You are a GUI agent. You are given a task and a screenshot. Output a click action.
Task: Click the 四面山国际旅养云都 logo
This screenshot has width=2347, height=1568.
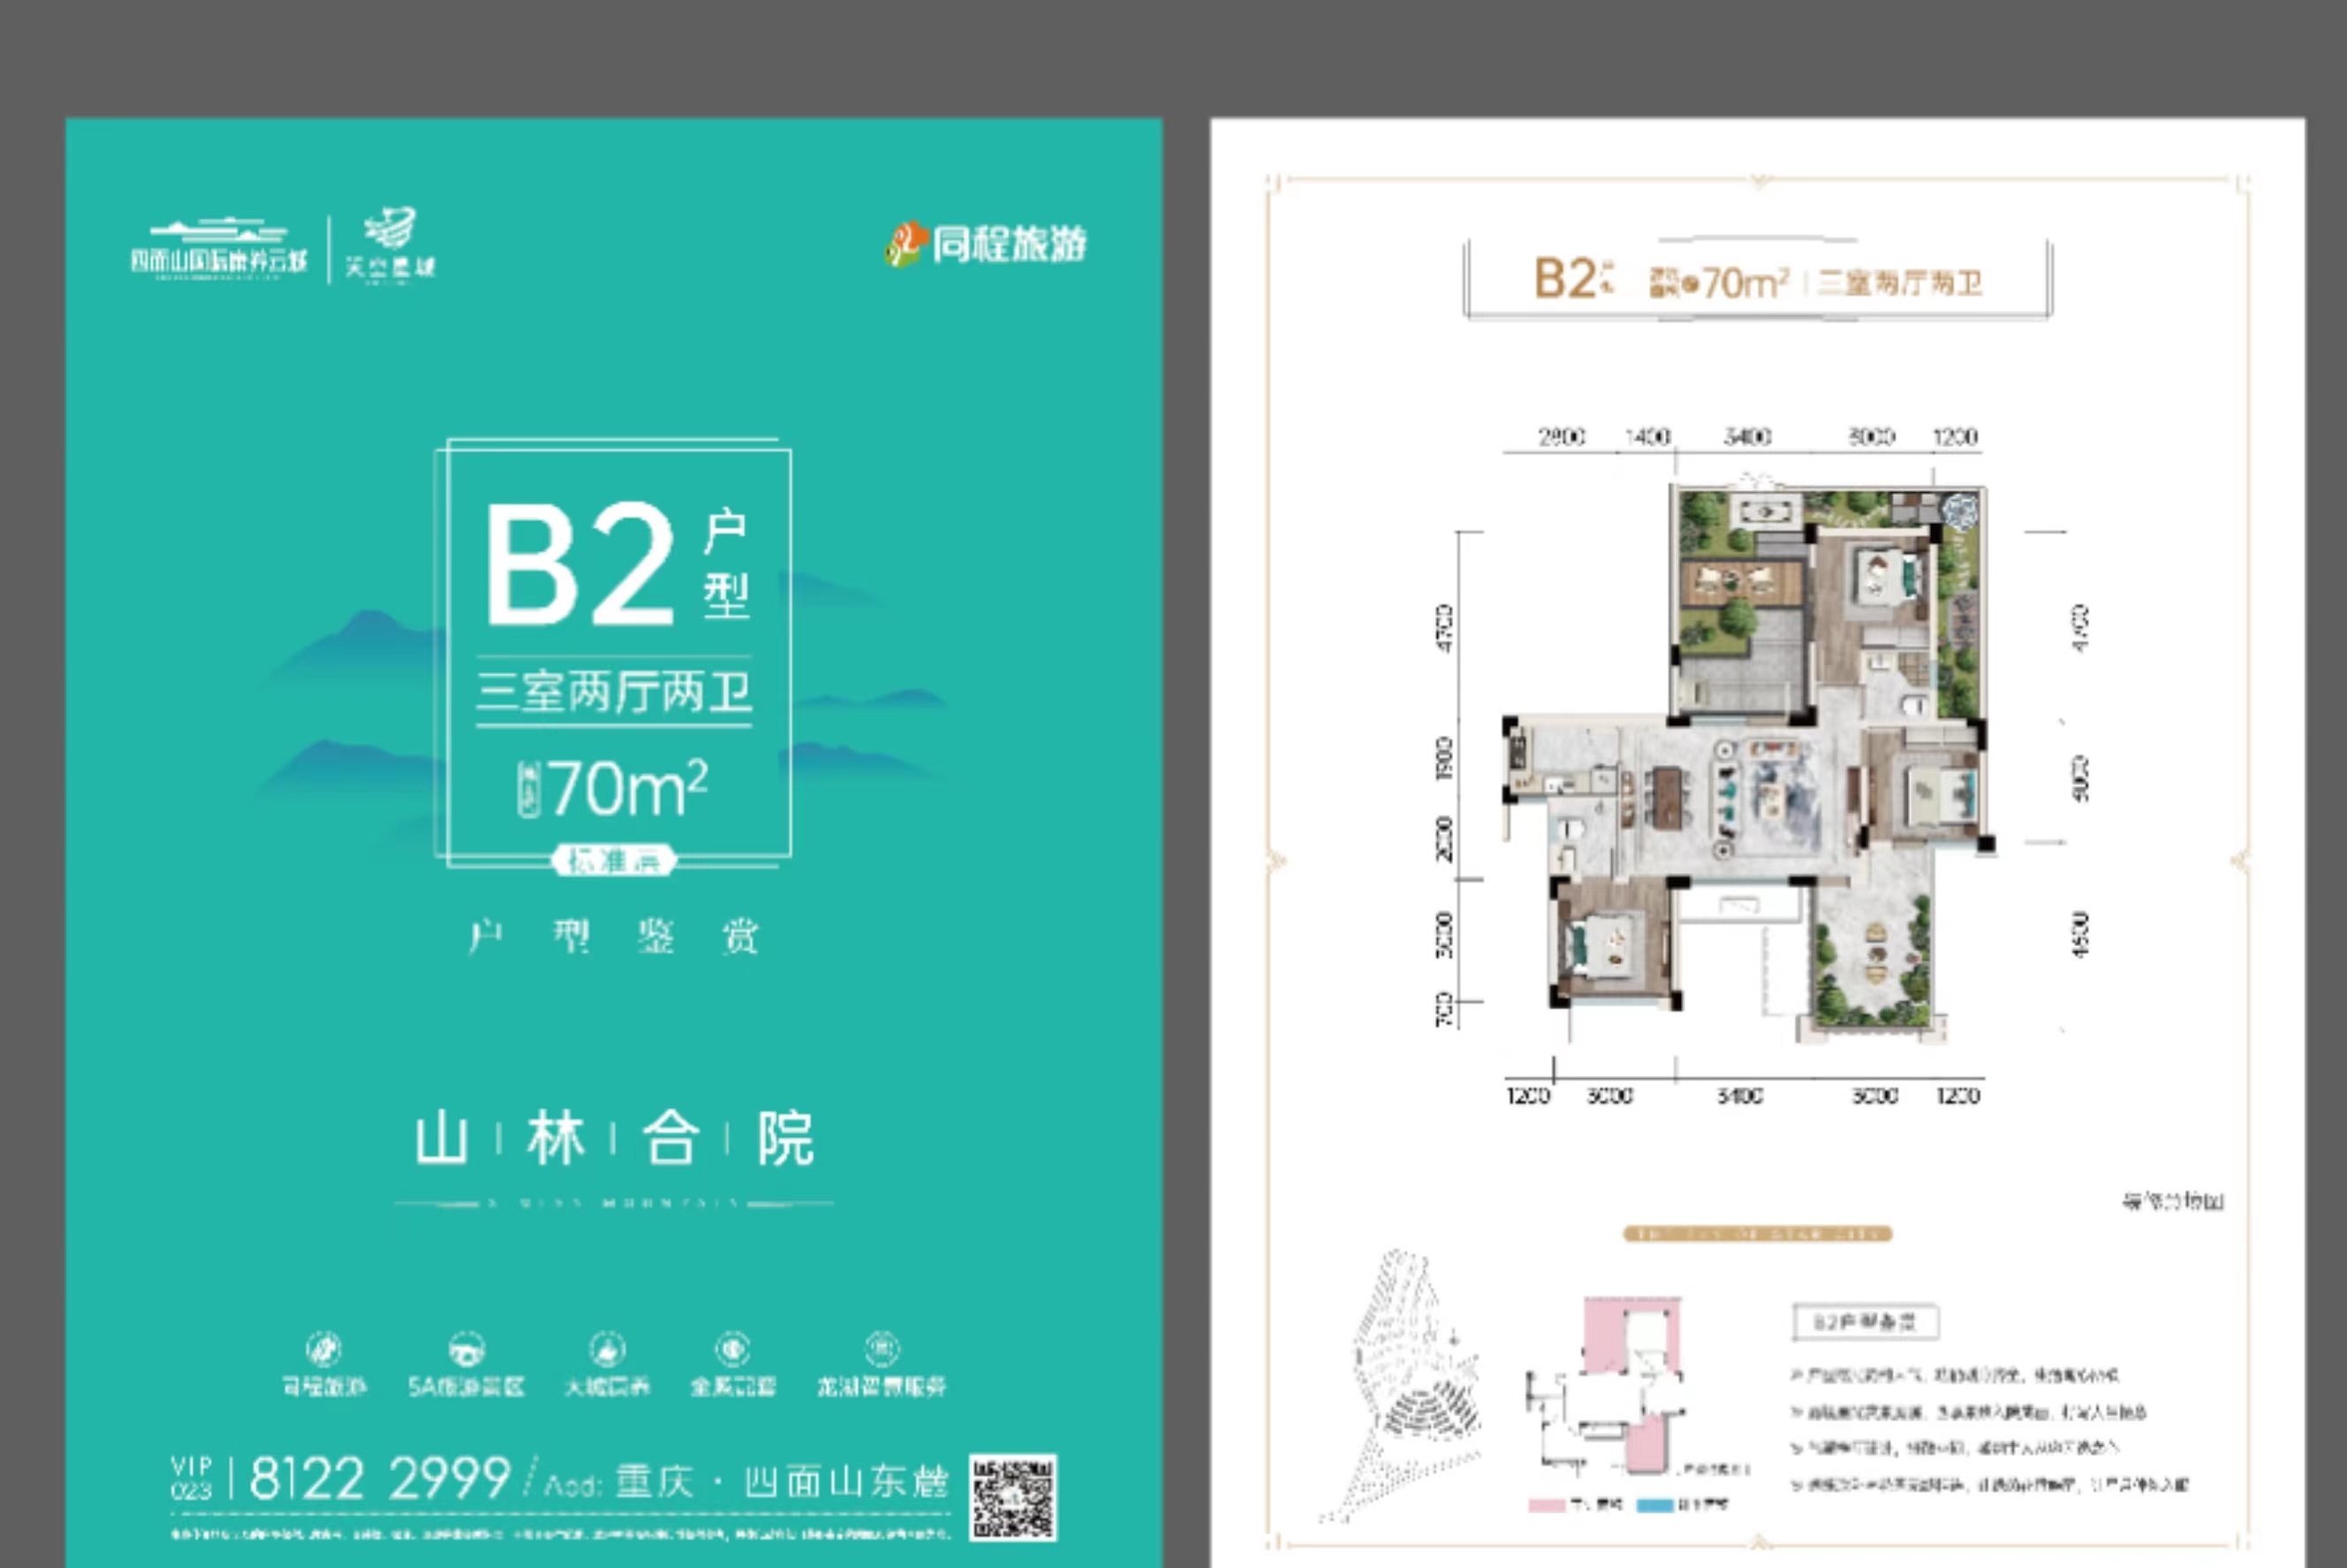pos(219,248)
